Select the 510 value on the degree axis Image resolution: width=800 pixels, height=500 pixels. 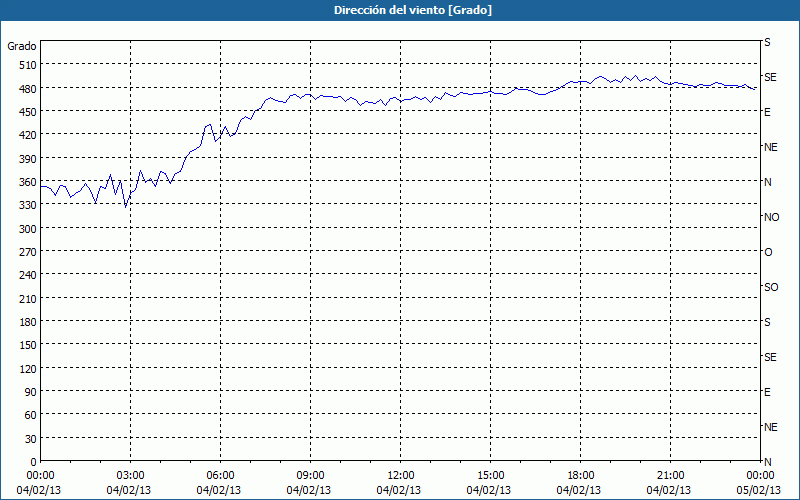pyautogui.click(x=28, y=65)
